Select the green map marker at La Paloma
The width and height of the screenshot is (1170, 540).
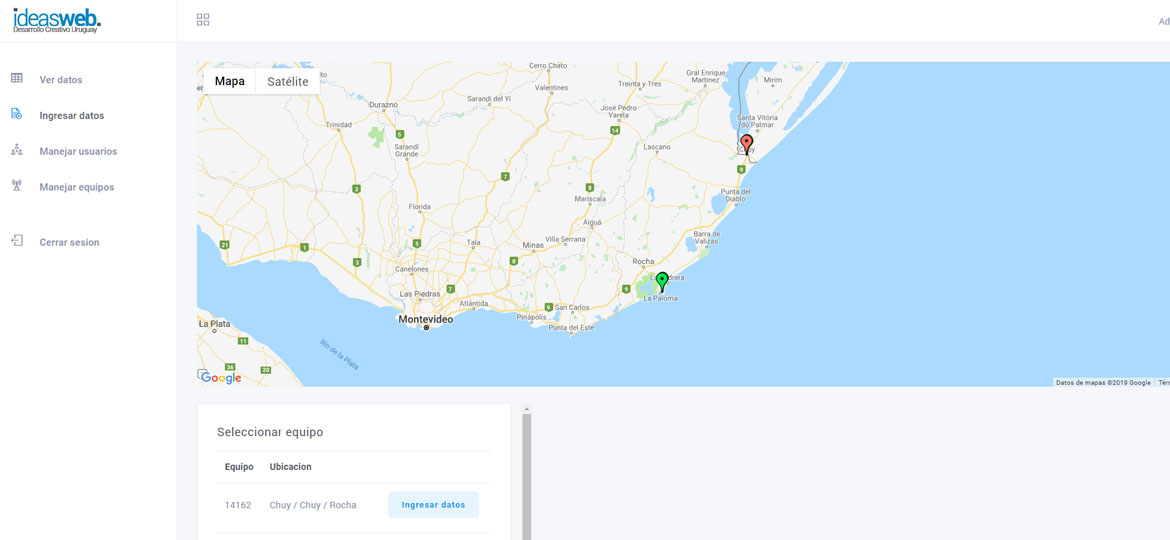[662, 281]
